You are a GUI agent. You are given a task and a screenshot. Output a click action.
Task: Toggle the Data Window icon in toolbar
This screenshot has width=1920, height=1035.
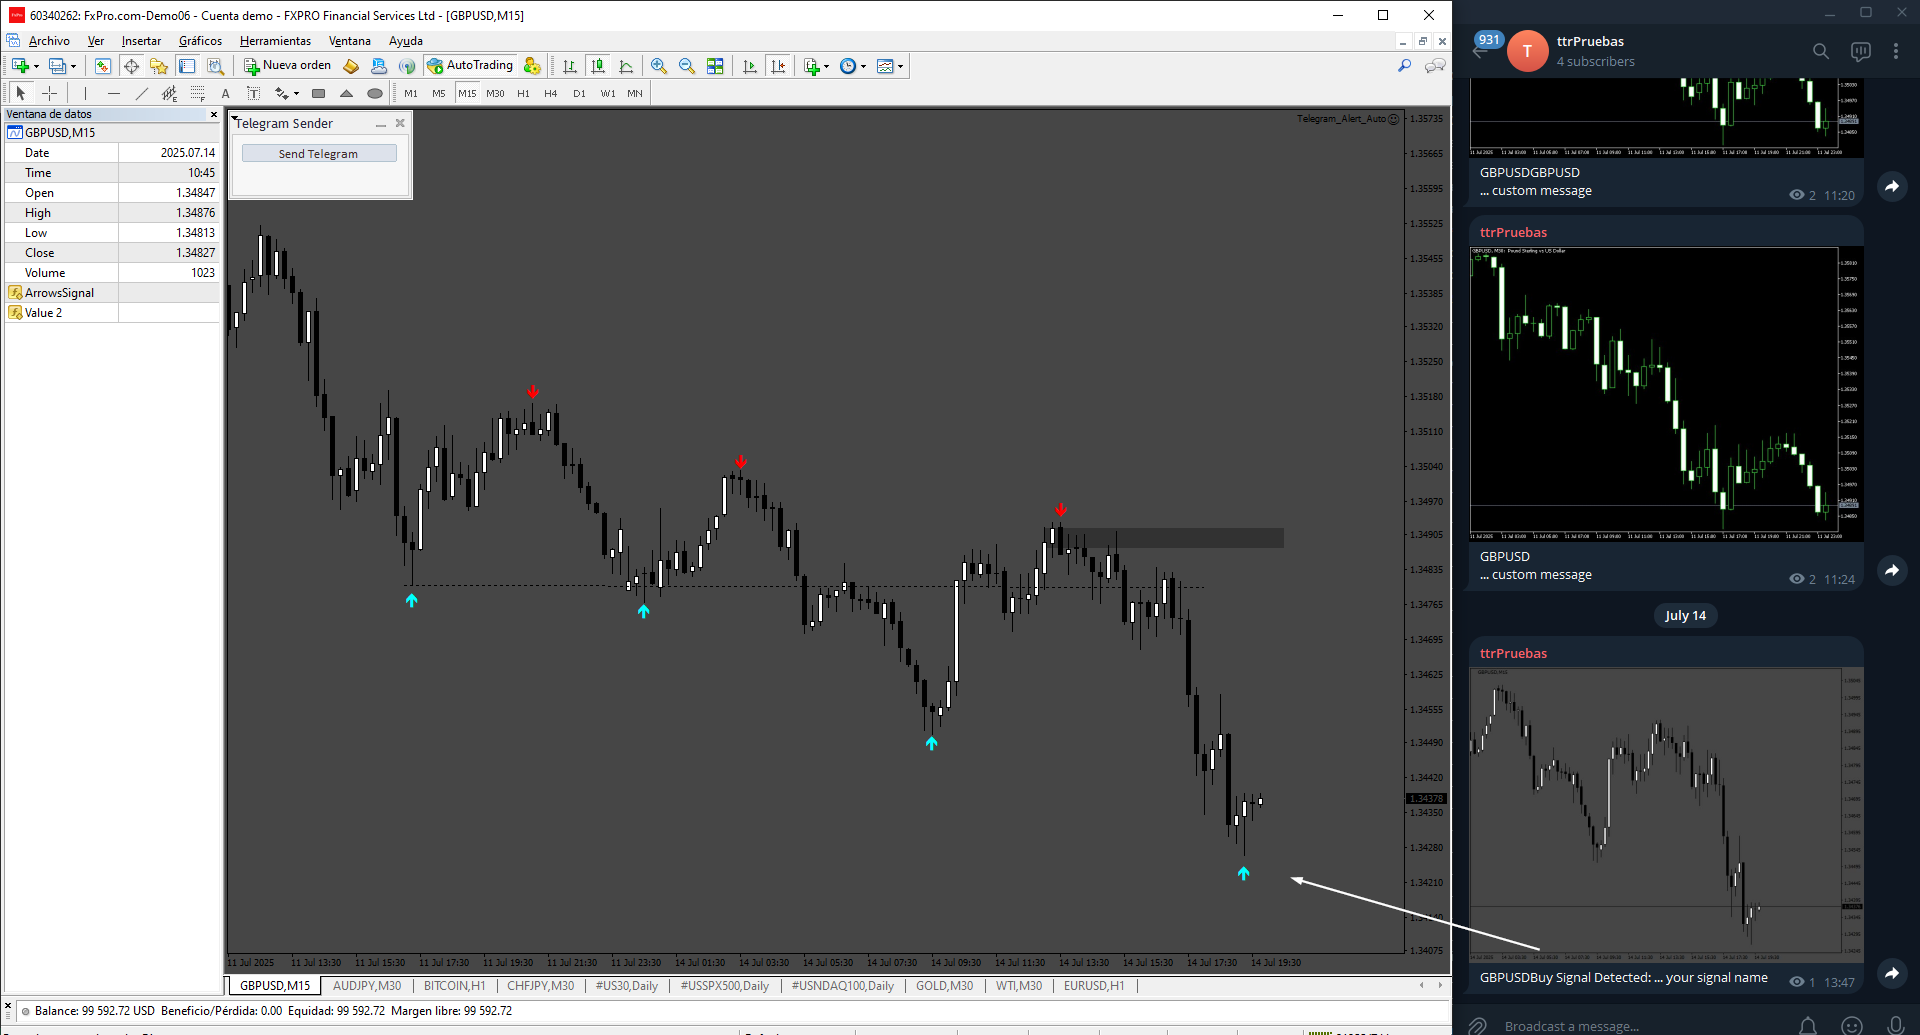pyautogui.click(x=131, y=66)
